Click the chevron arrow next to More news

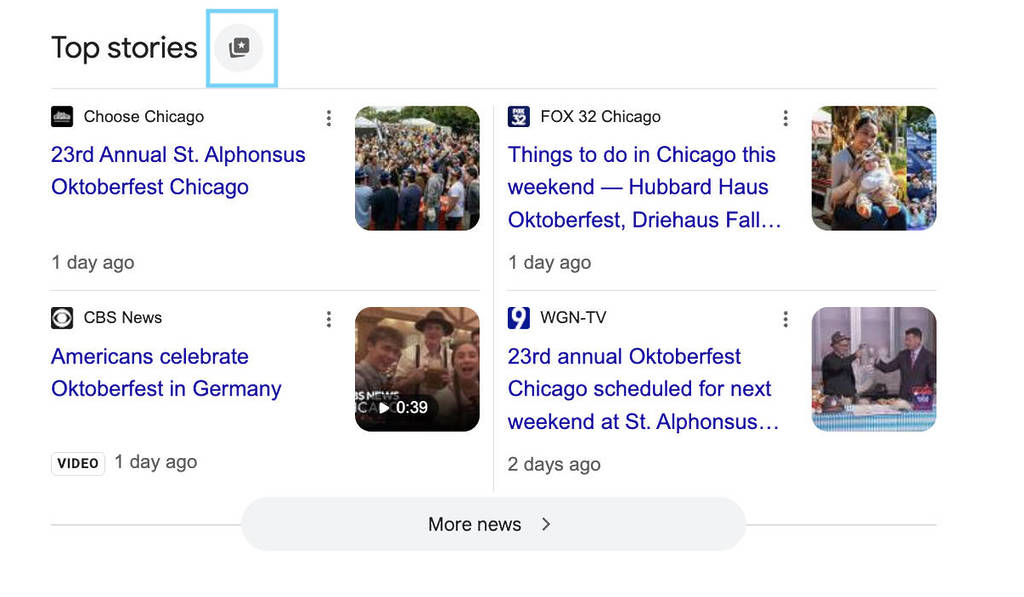click(546, 524)
